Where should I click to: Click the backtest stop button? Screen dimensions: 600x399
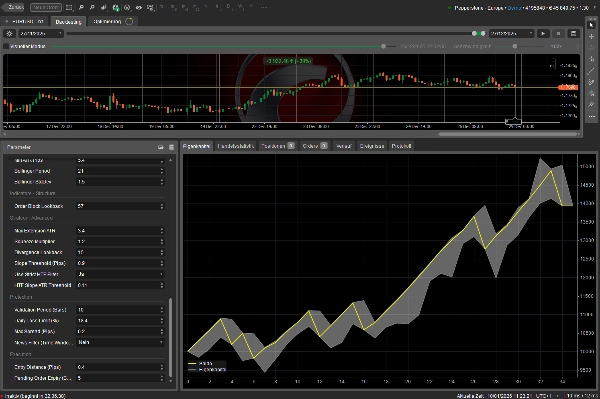558,34
